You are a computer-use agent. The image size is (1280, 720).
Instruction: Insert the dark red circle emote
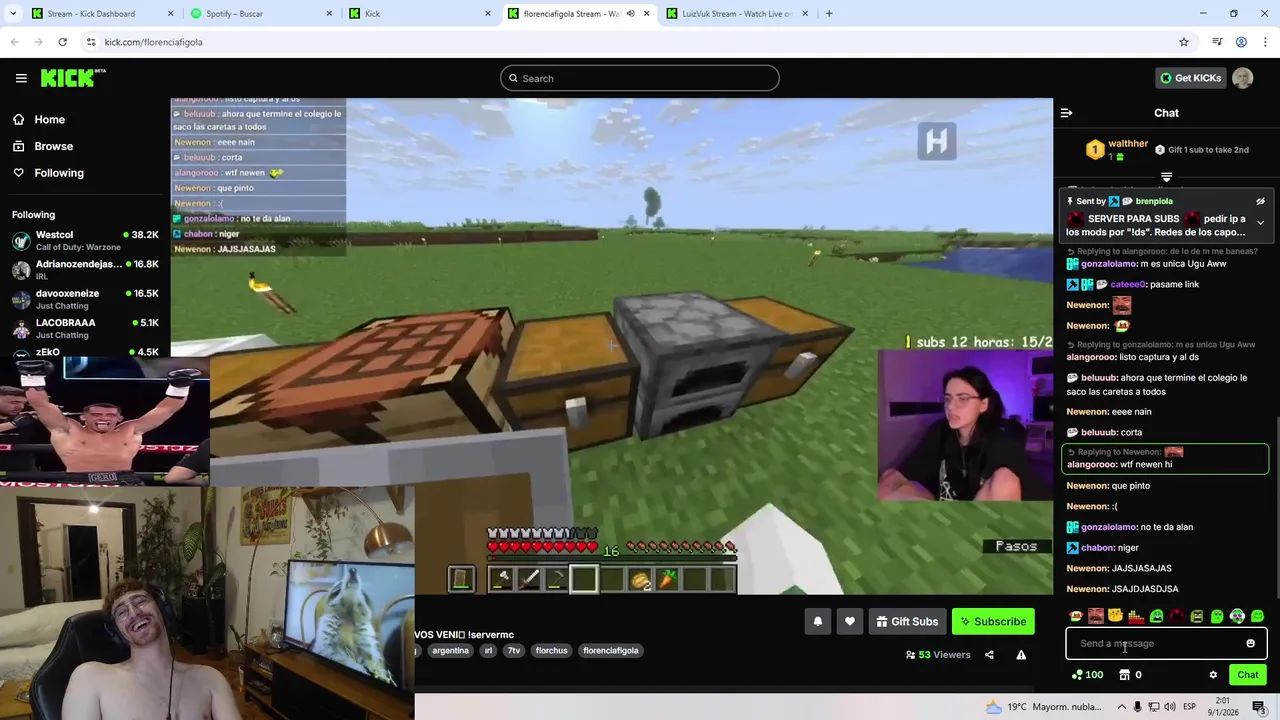(x=1176, y=616)
